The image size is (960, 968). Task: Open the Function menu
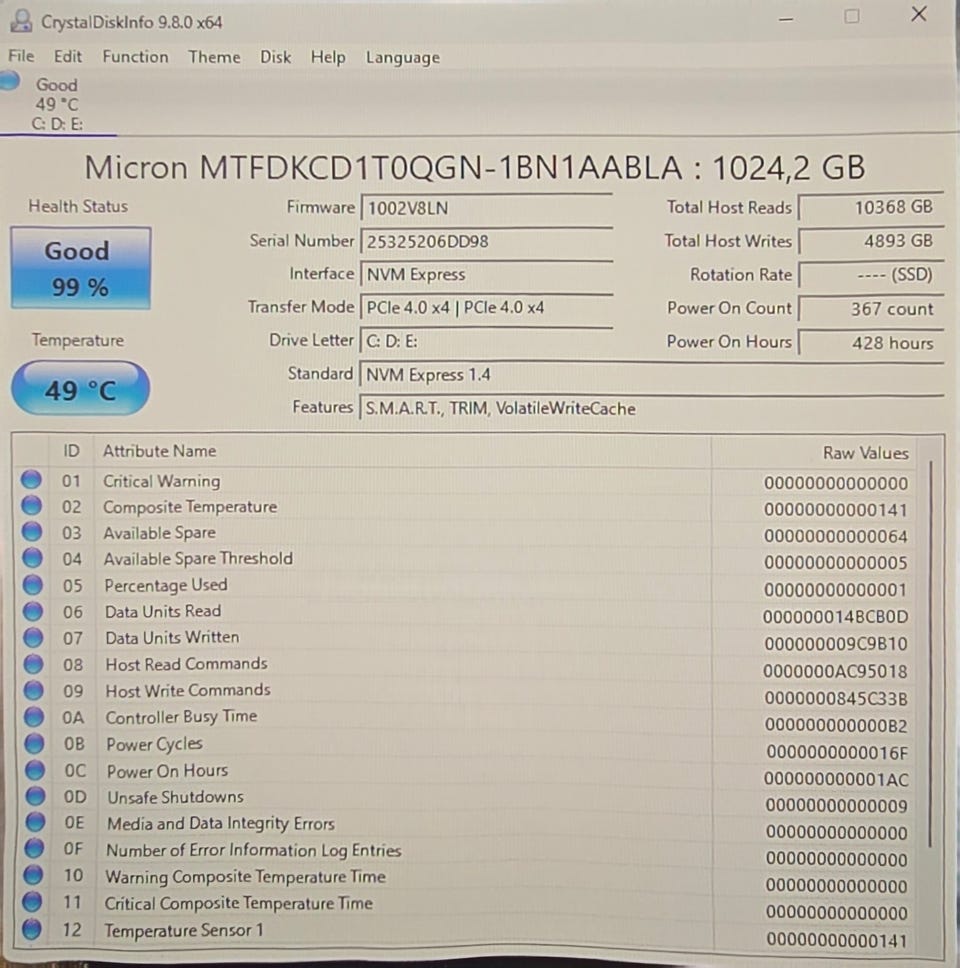135,57
